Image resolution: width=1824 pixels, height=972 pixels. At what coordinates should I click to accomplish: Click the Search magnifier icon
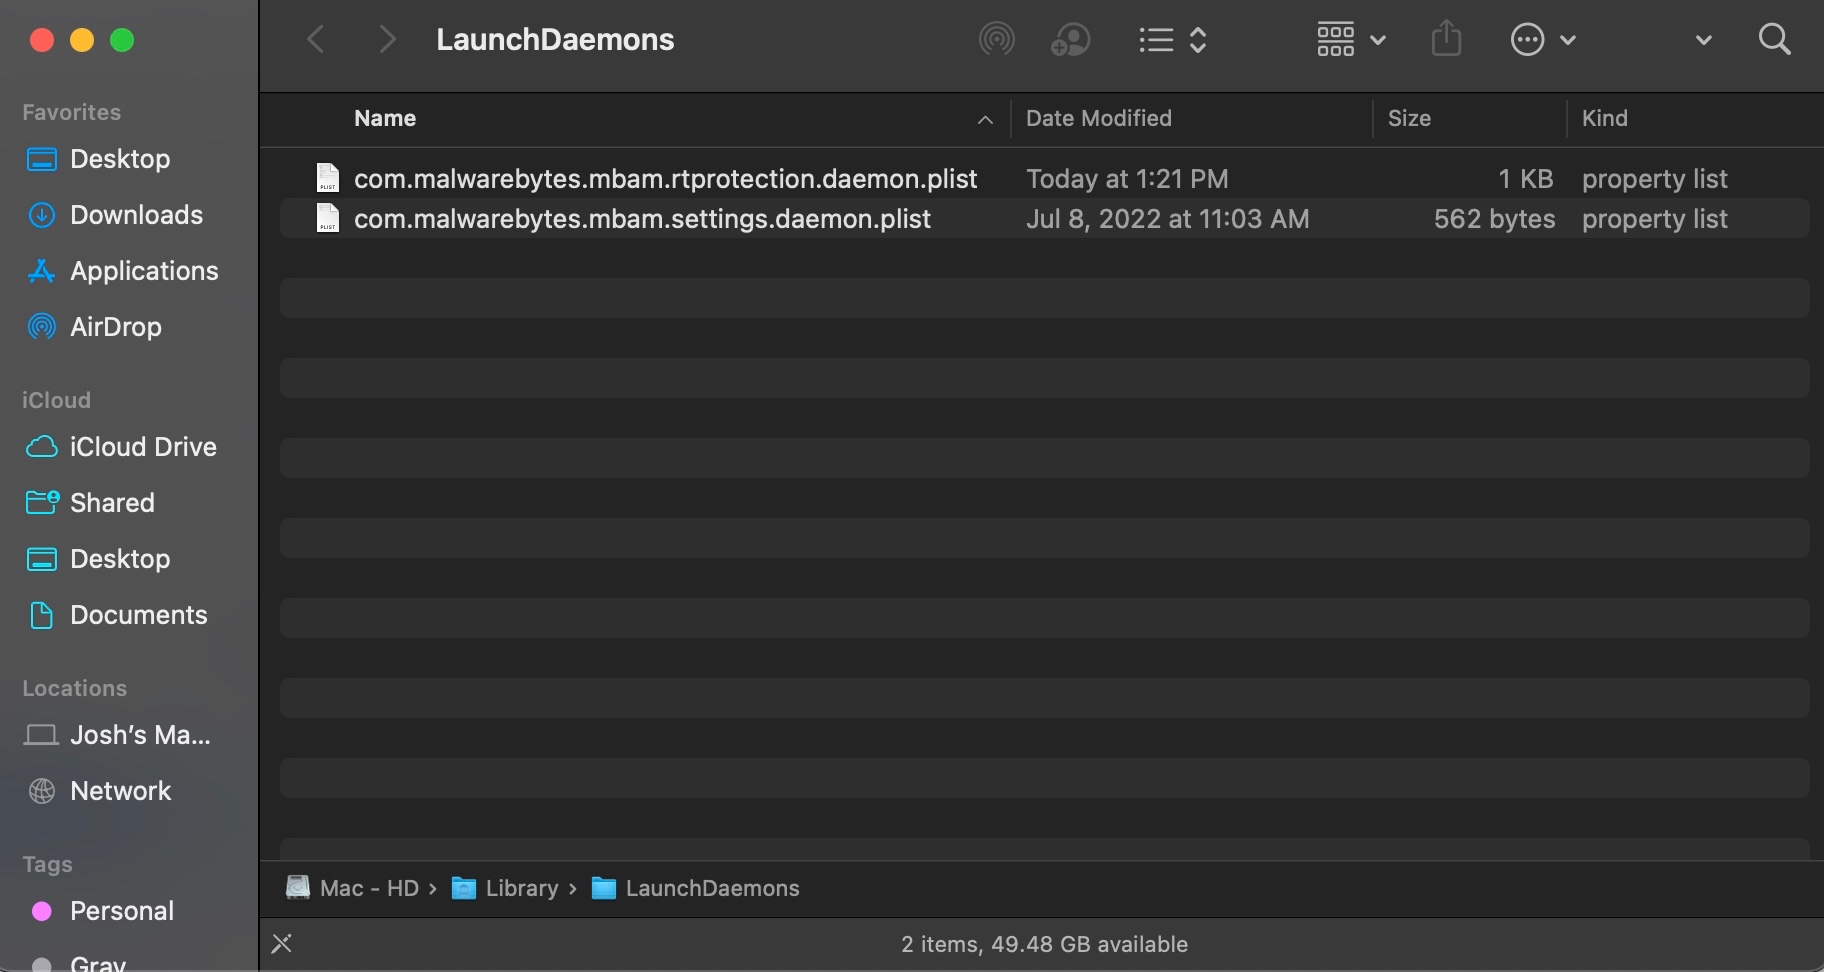pos(1774,40)
